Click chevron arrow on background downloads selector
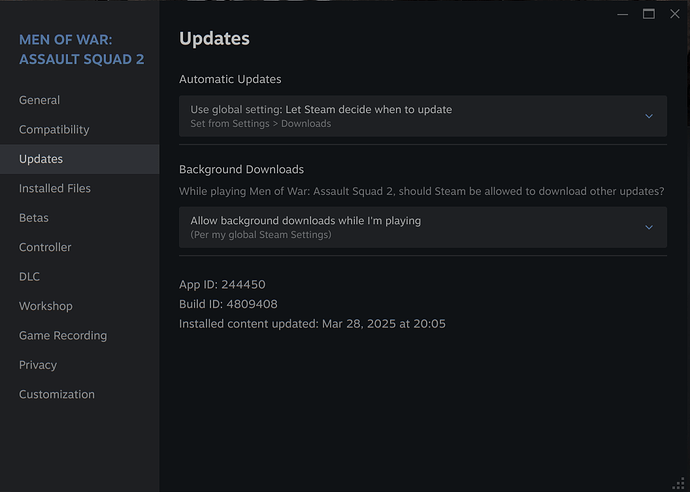 point(648,227)
